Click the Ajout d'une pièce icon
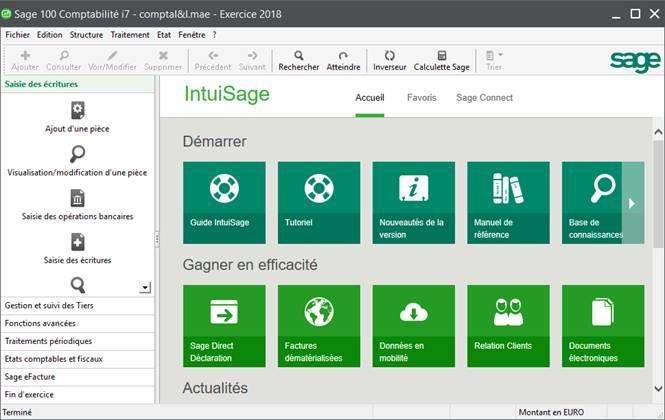 pos(78,110)
